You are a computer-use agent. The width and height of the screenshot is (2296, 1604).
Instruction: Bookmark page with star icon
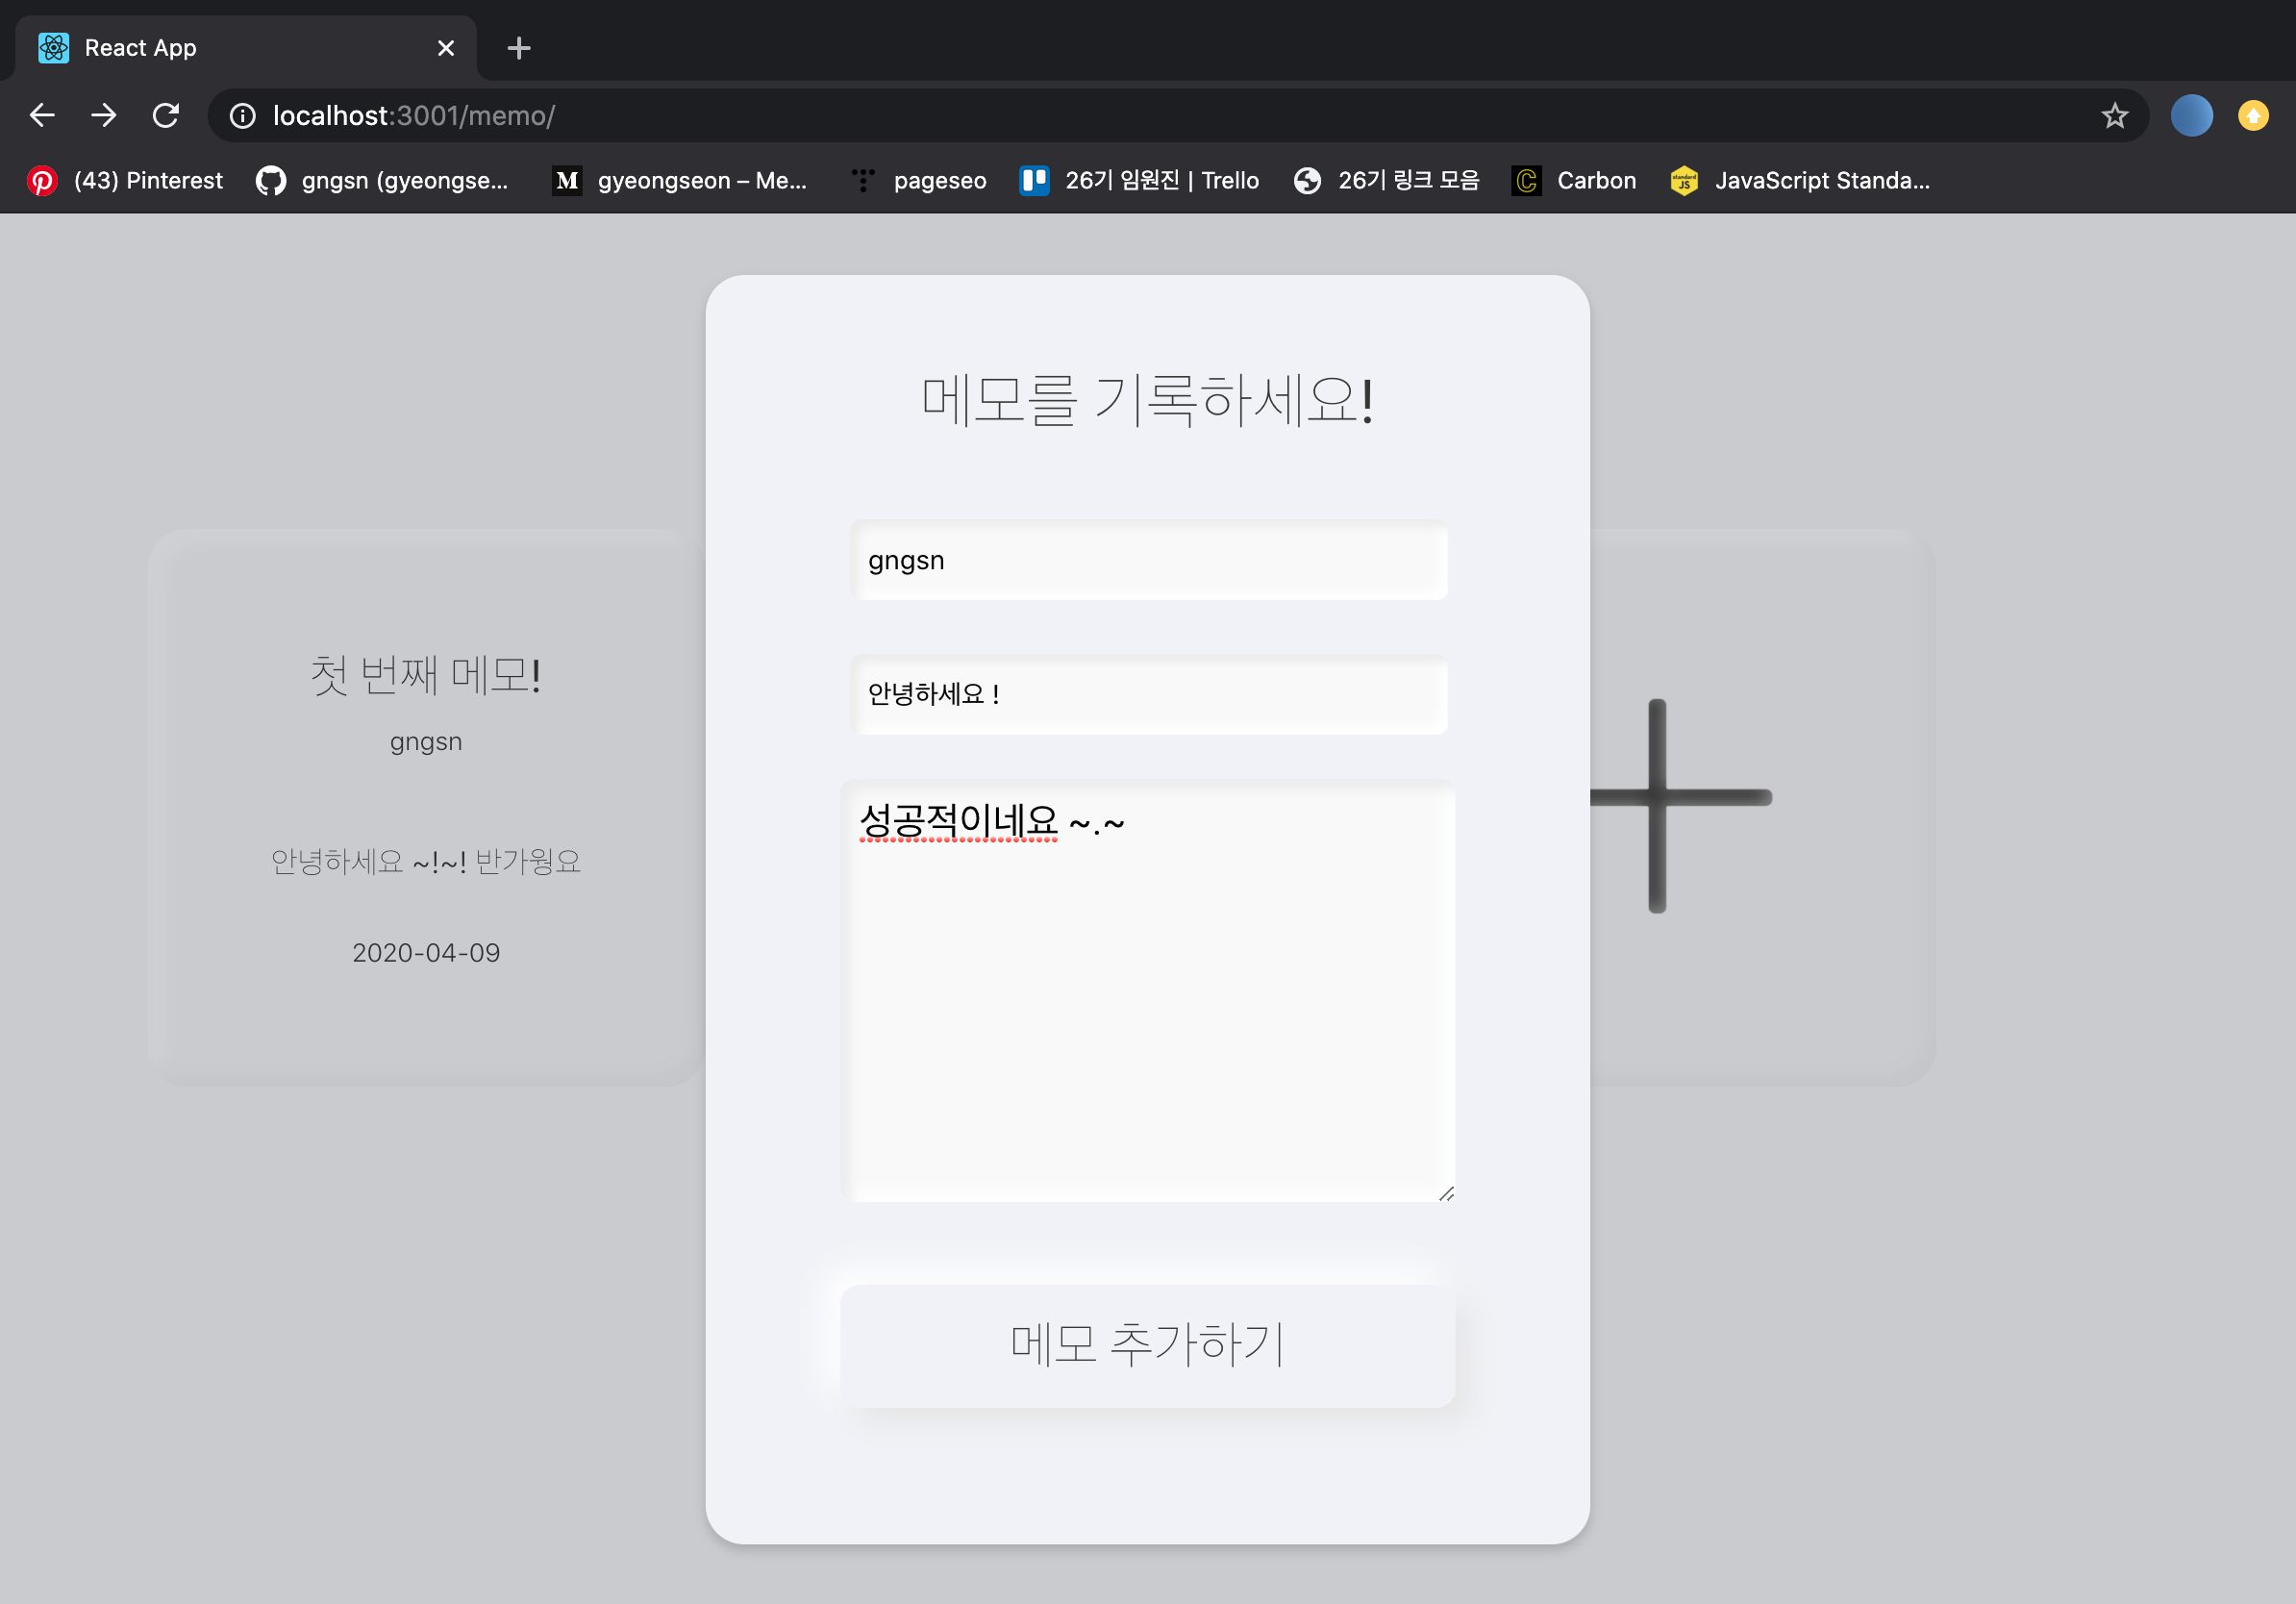[x=2114, y=116]
